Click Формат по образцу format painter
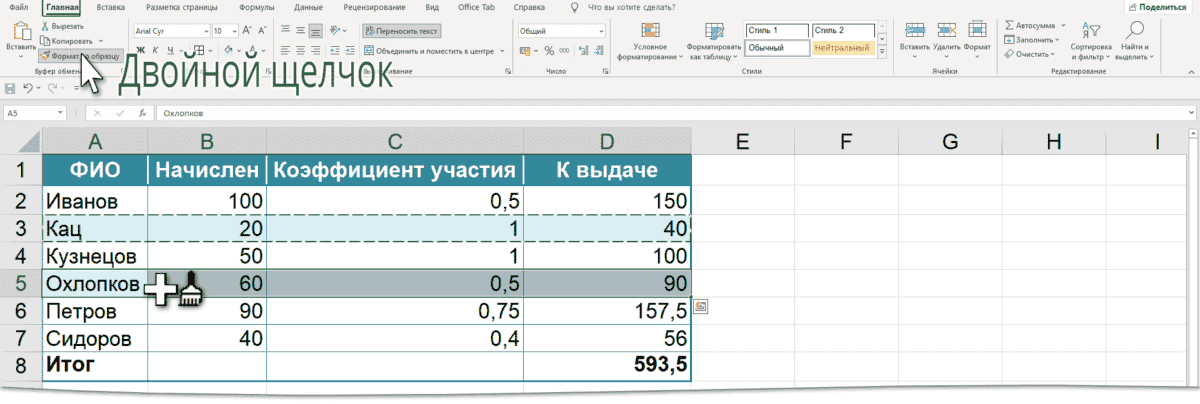This screenshot has width=1200, height=404. click(x=80, y=55)
